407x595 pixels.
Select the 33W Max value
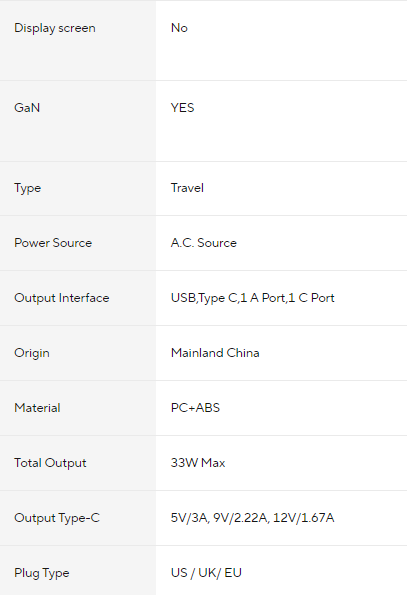click(198, 463)
